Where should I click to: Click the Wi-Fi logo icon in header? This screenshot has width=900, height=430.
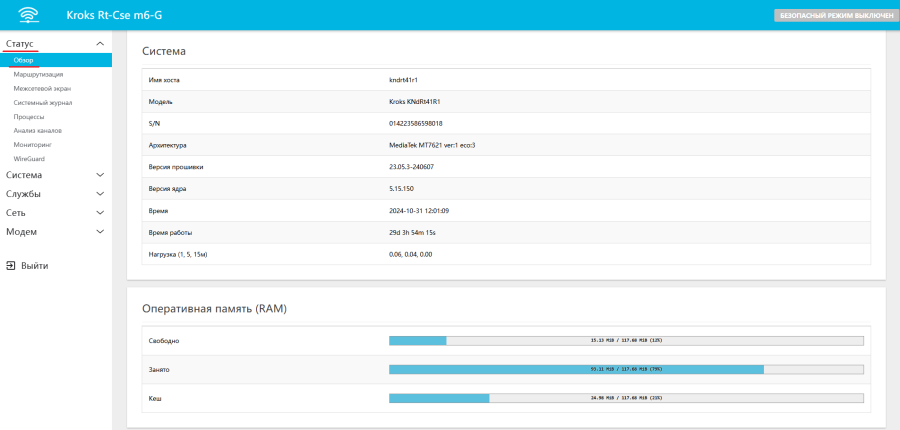point(28,15)
